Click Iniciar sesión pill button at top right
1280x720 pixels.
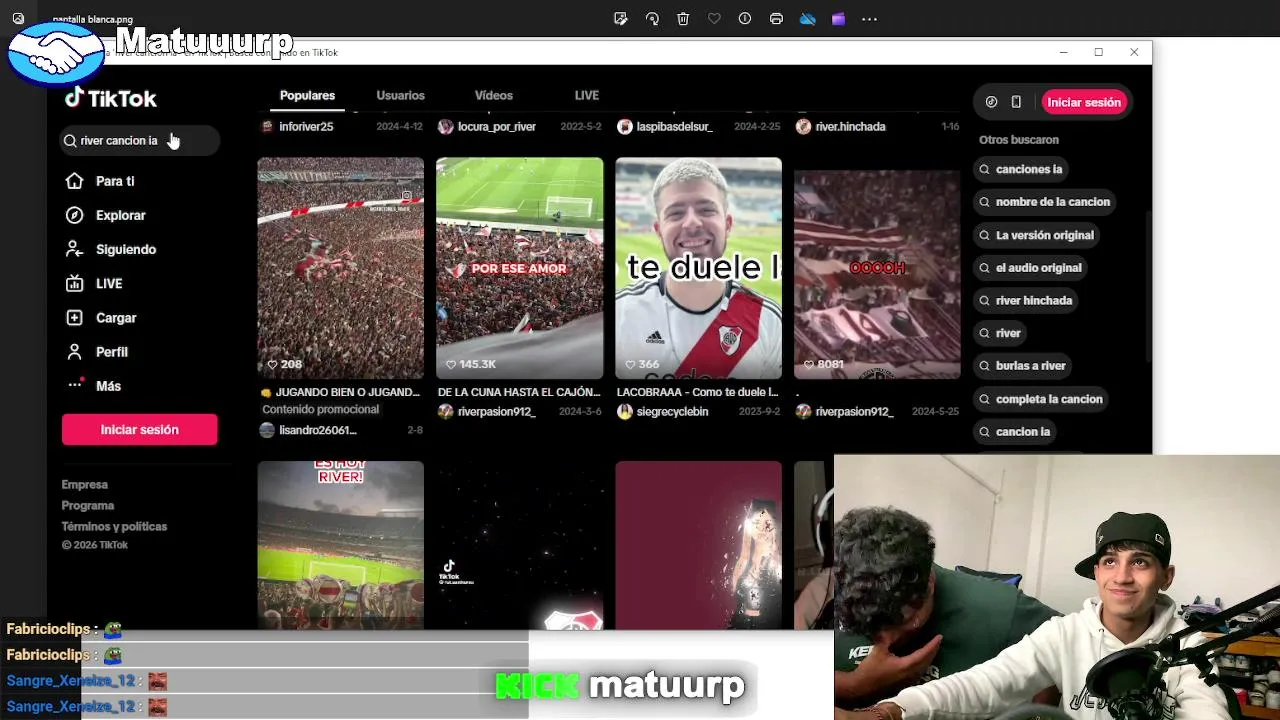(x=1084, y=102)
